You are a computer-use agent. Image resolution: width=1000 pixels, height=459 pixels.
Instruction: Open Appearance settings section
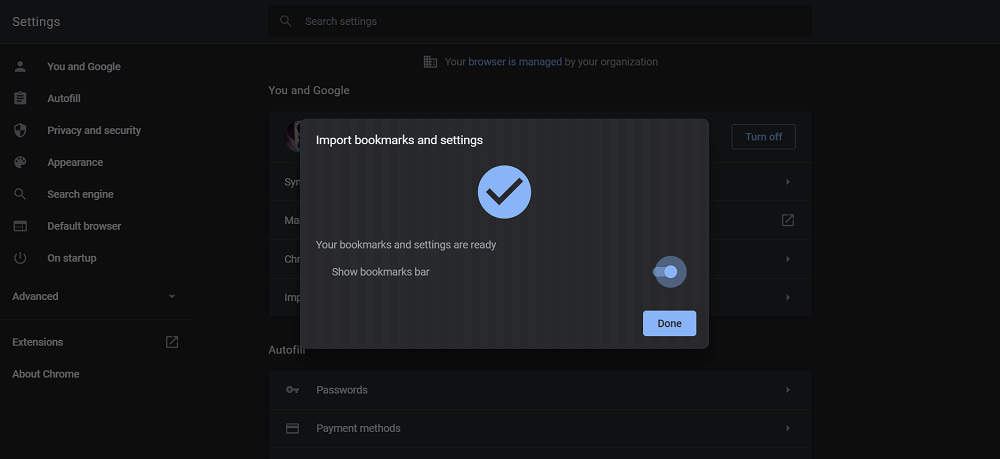click(x=75, y=162)
